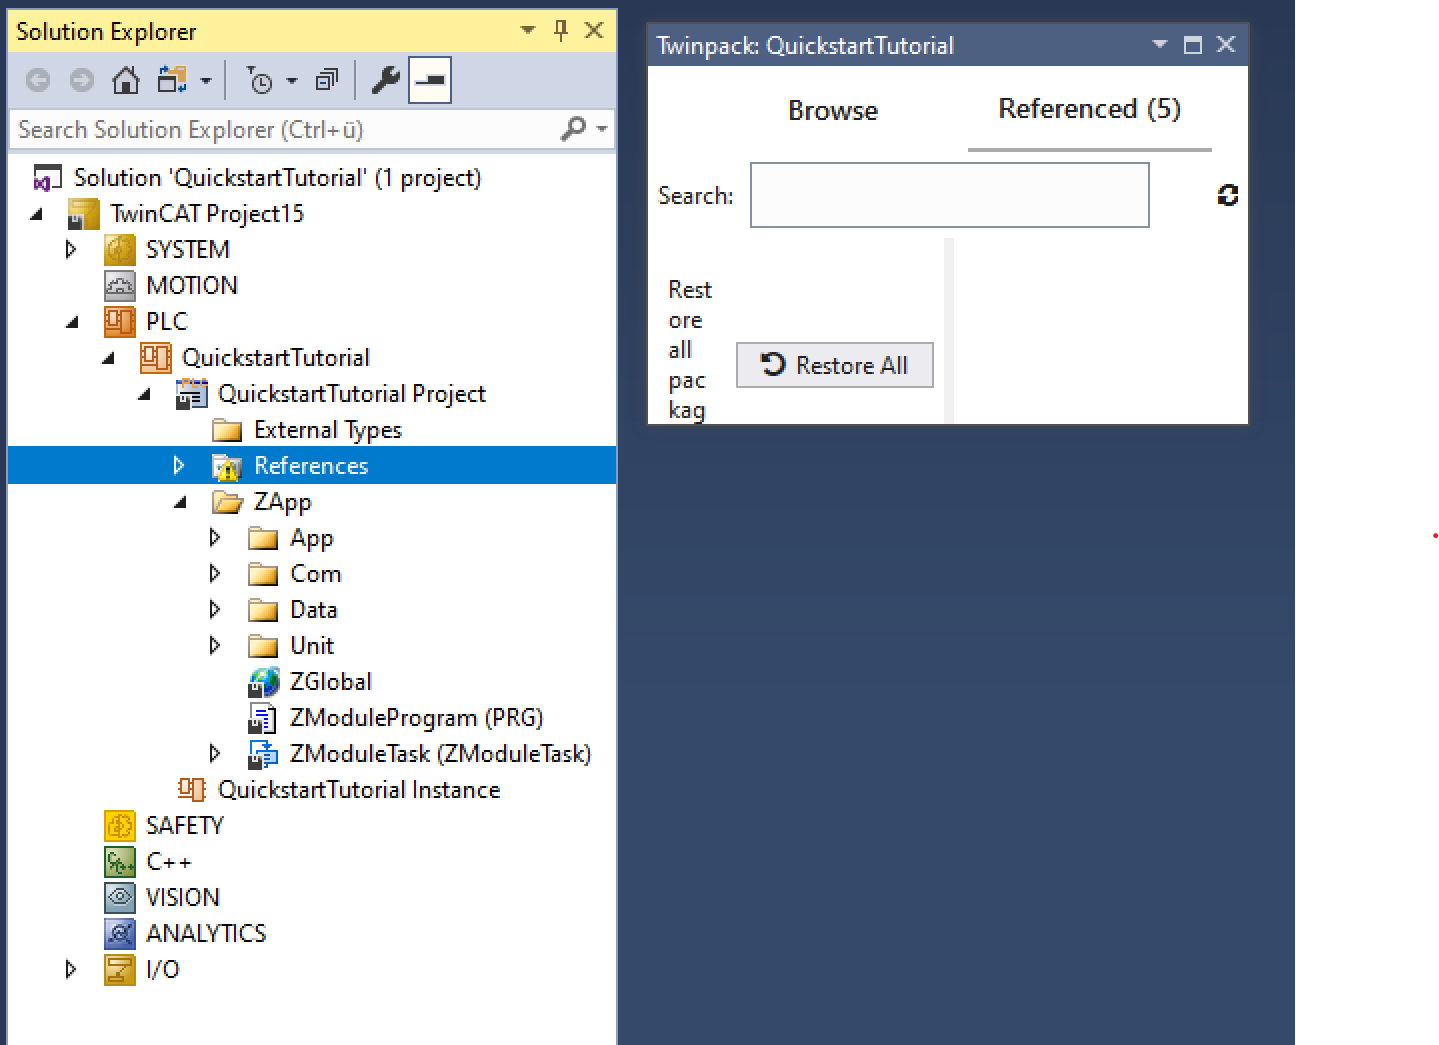The width and height of the screenshot is (1439, 1045).
Task: Collapse the QuickstartTutorial Project node
Action: pyautogui.click(x=145, y=394)
